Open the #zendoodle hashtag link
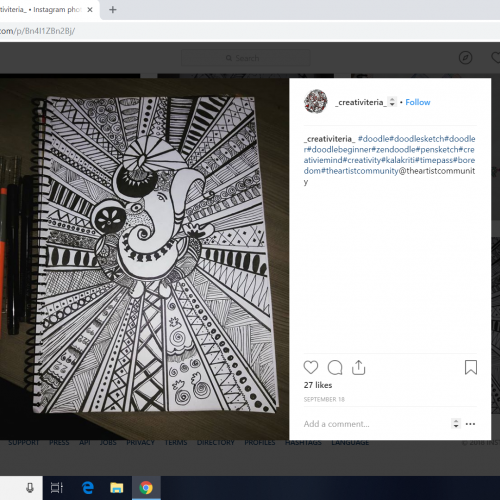The height and width of the screenshot is (500, 500). [x=394, y=149]
